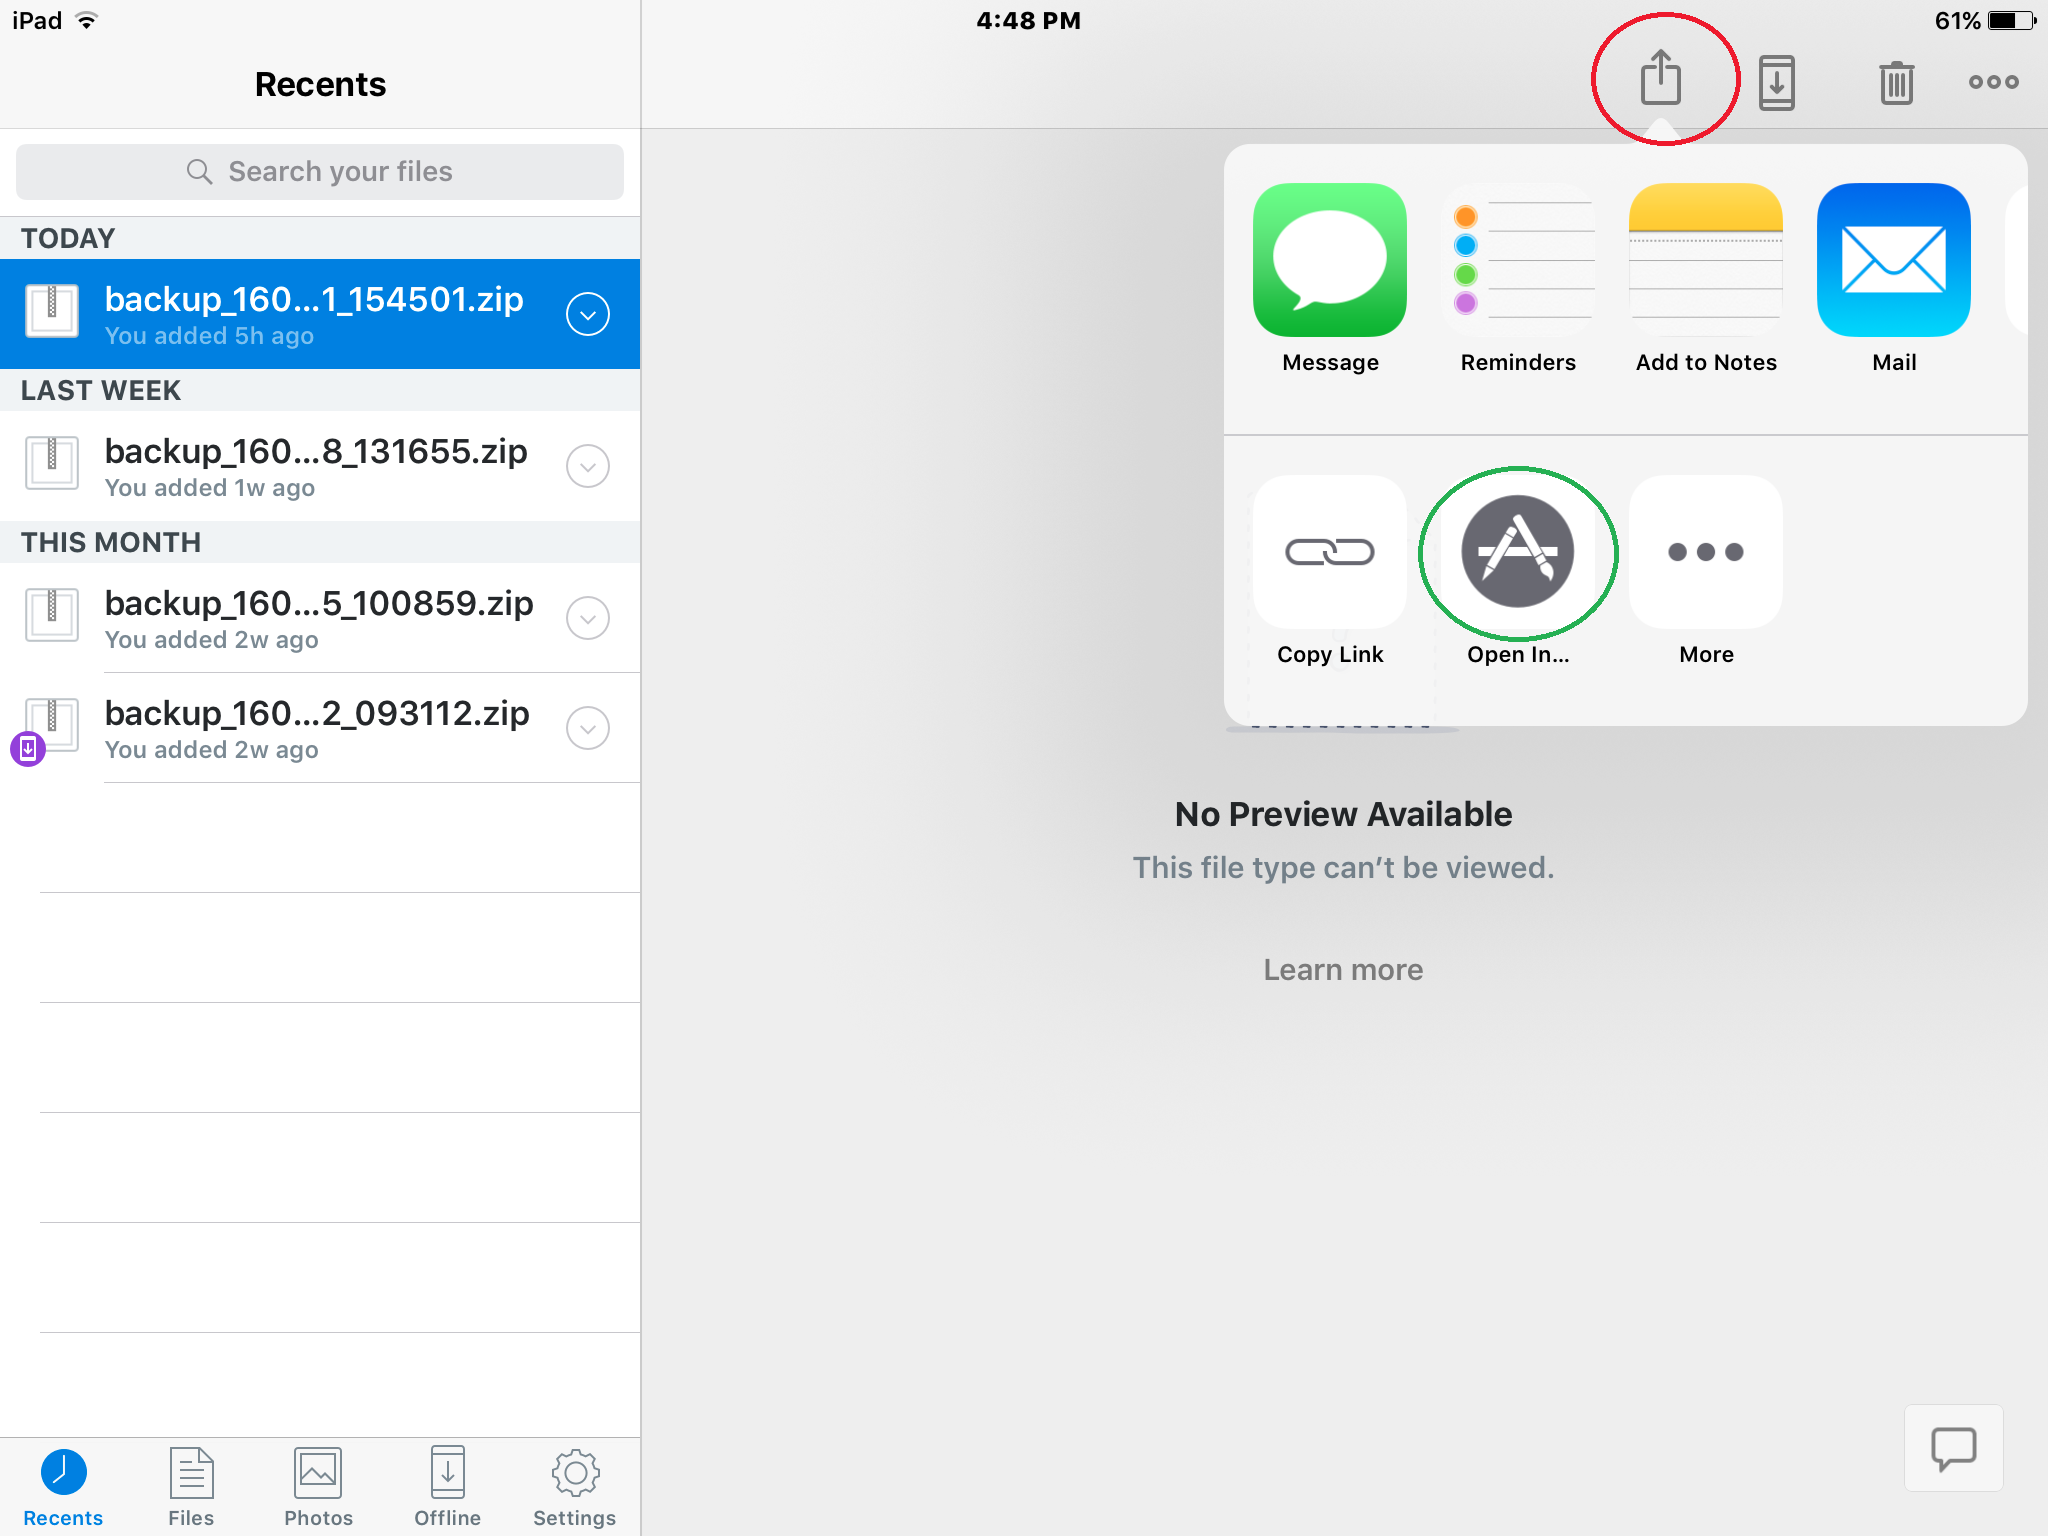Switch to the Files tab

[x=191, y=1486]
